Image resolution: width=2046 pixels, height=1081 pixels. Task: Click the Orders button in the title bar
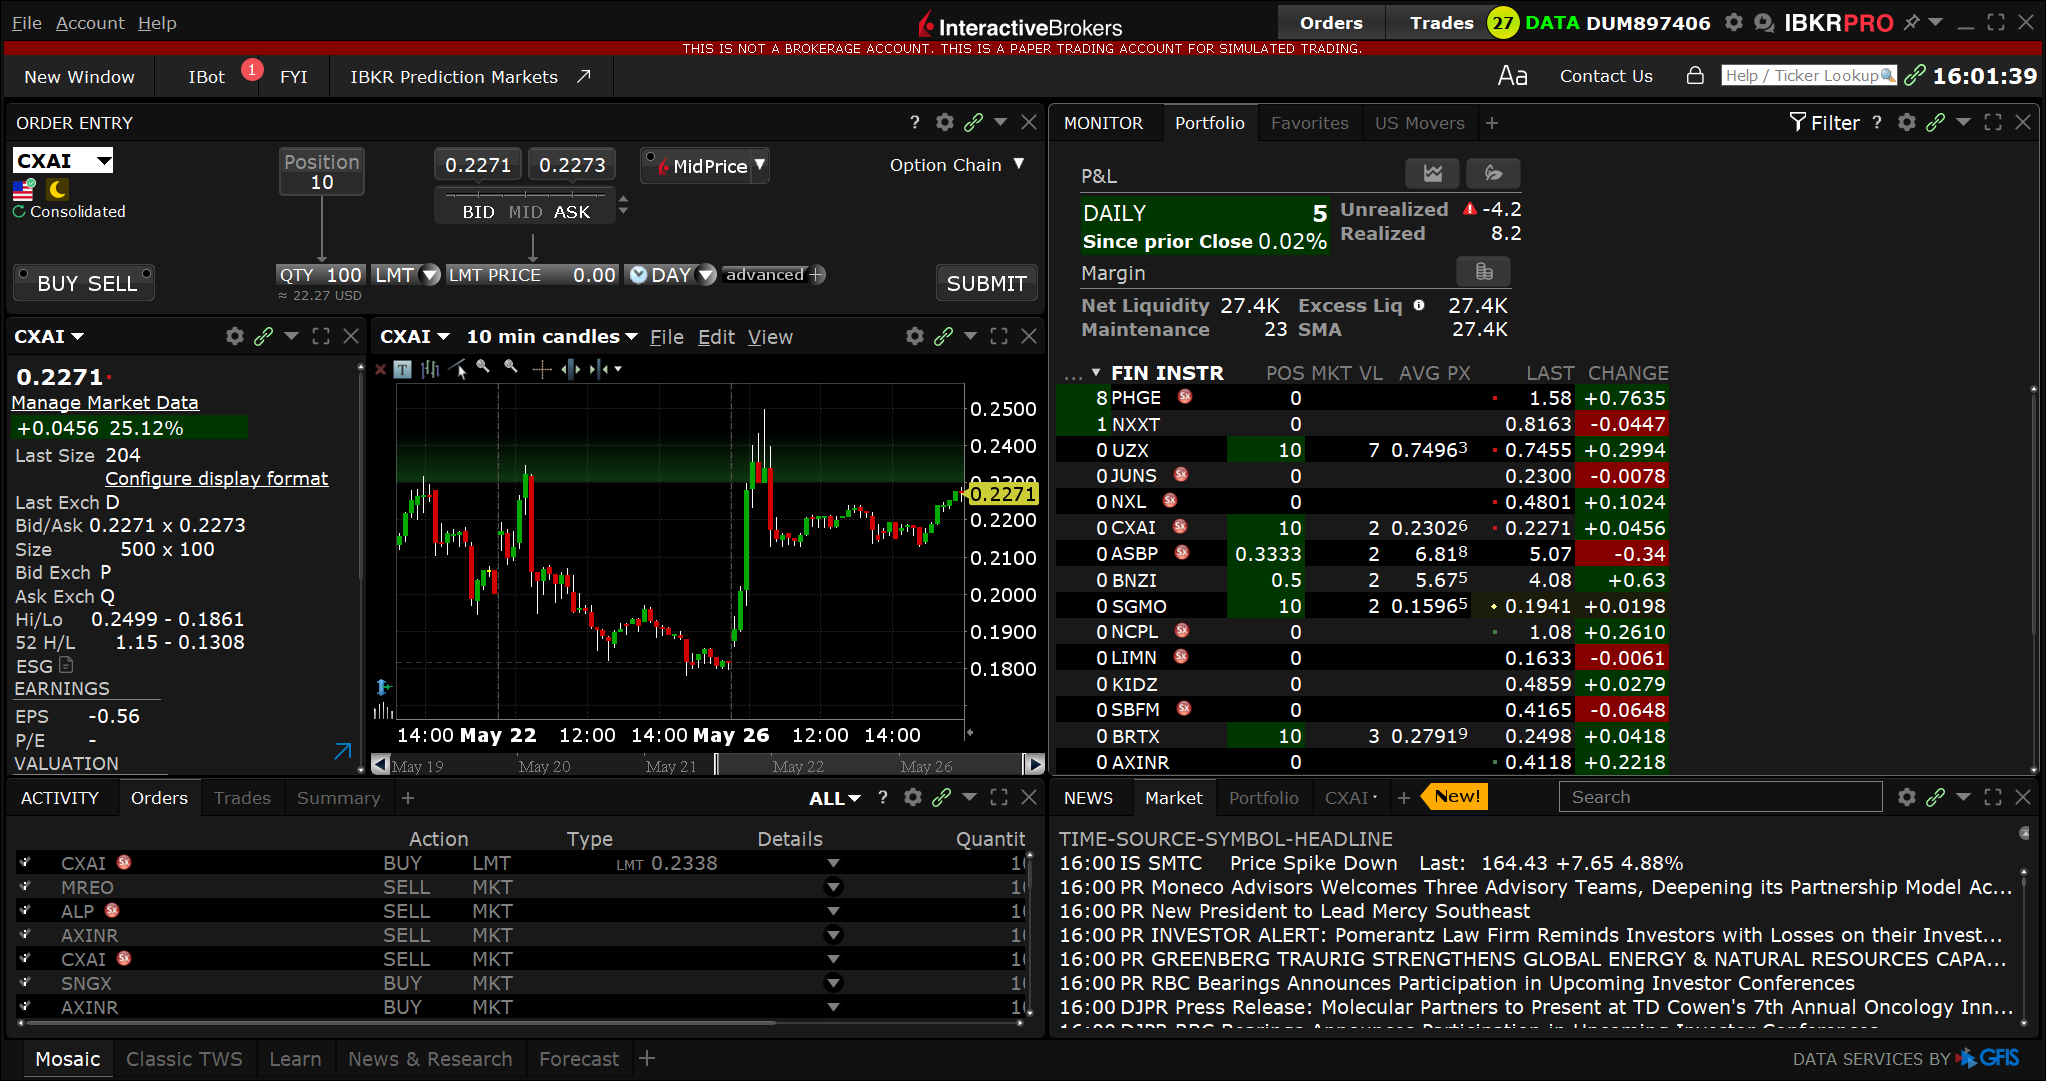coord(1331,22)
